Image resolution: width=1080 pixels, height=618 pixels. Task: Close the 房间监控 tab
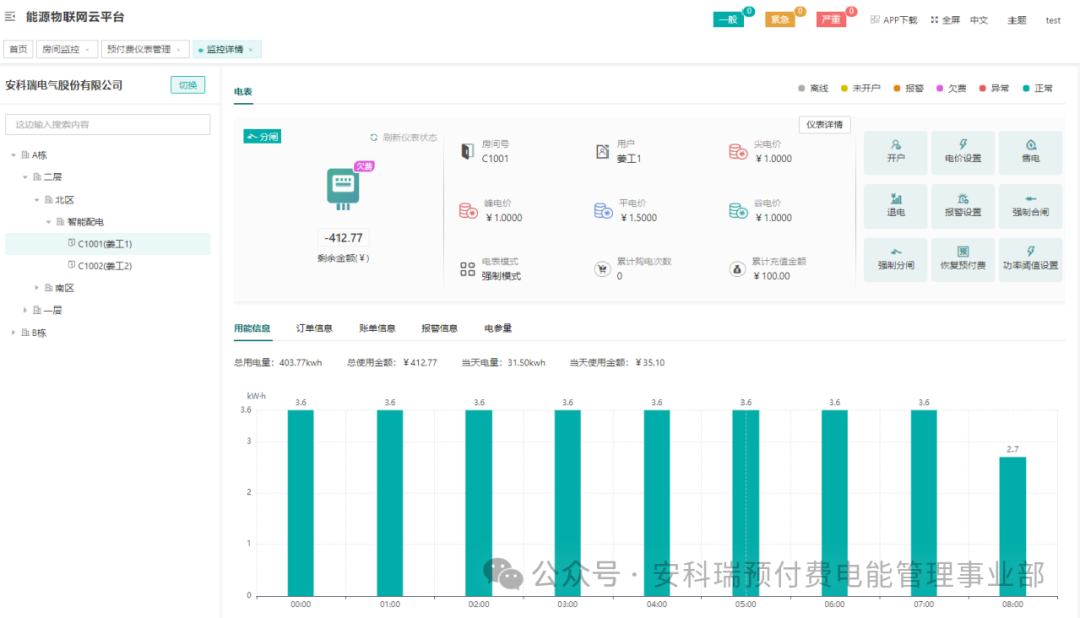tap(87, 50)
